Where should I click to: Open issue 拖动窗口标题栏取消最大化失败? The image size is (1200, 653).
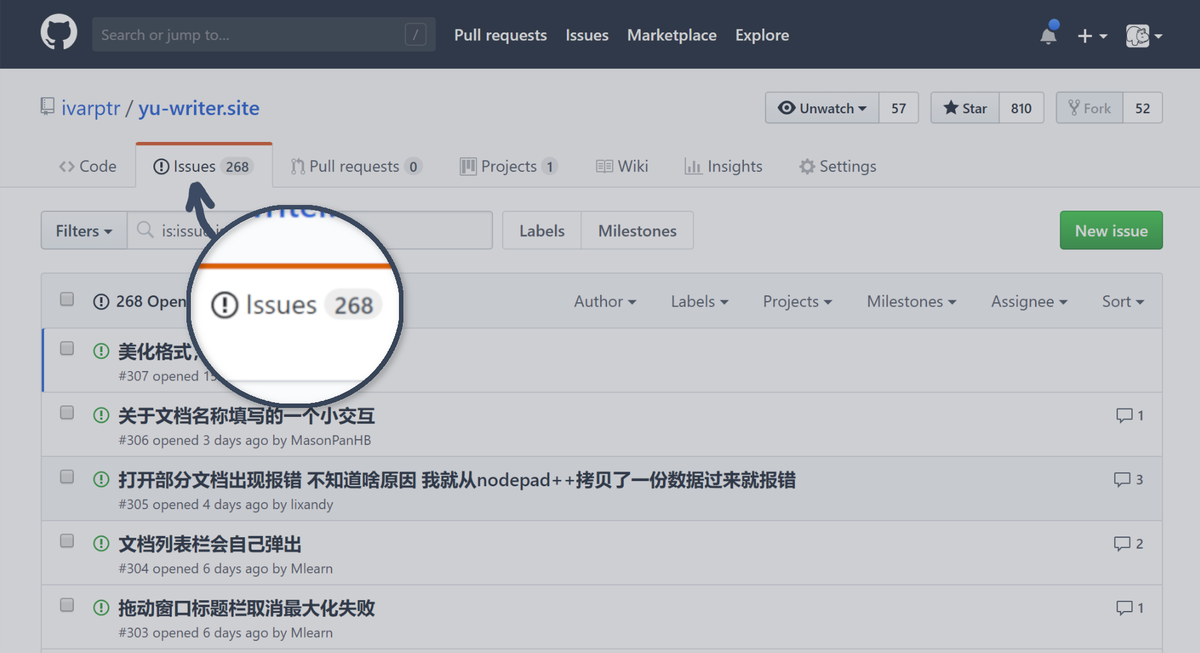tap(247, 608)
